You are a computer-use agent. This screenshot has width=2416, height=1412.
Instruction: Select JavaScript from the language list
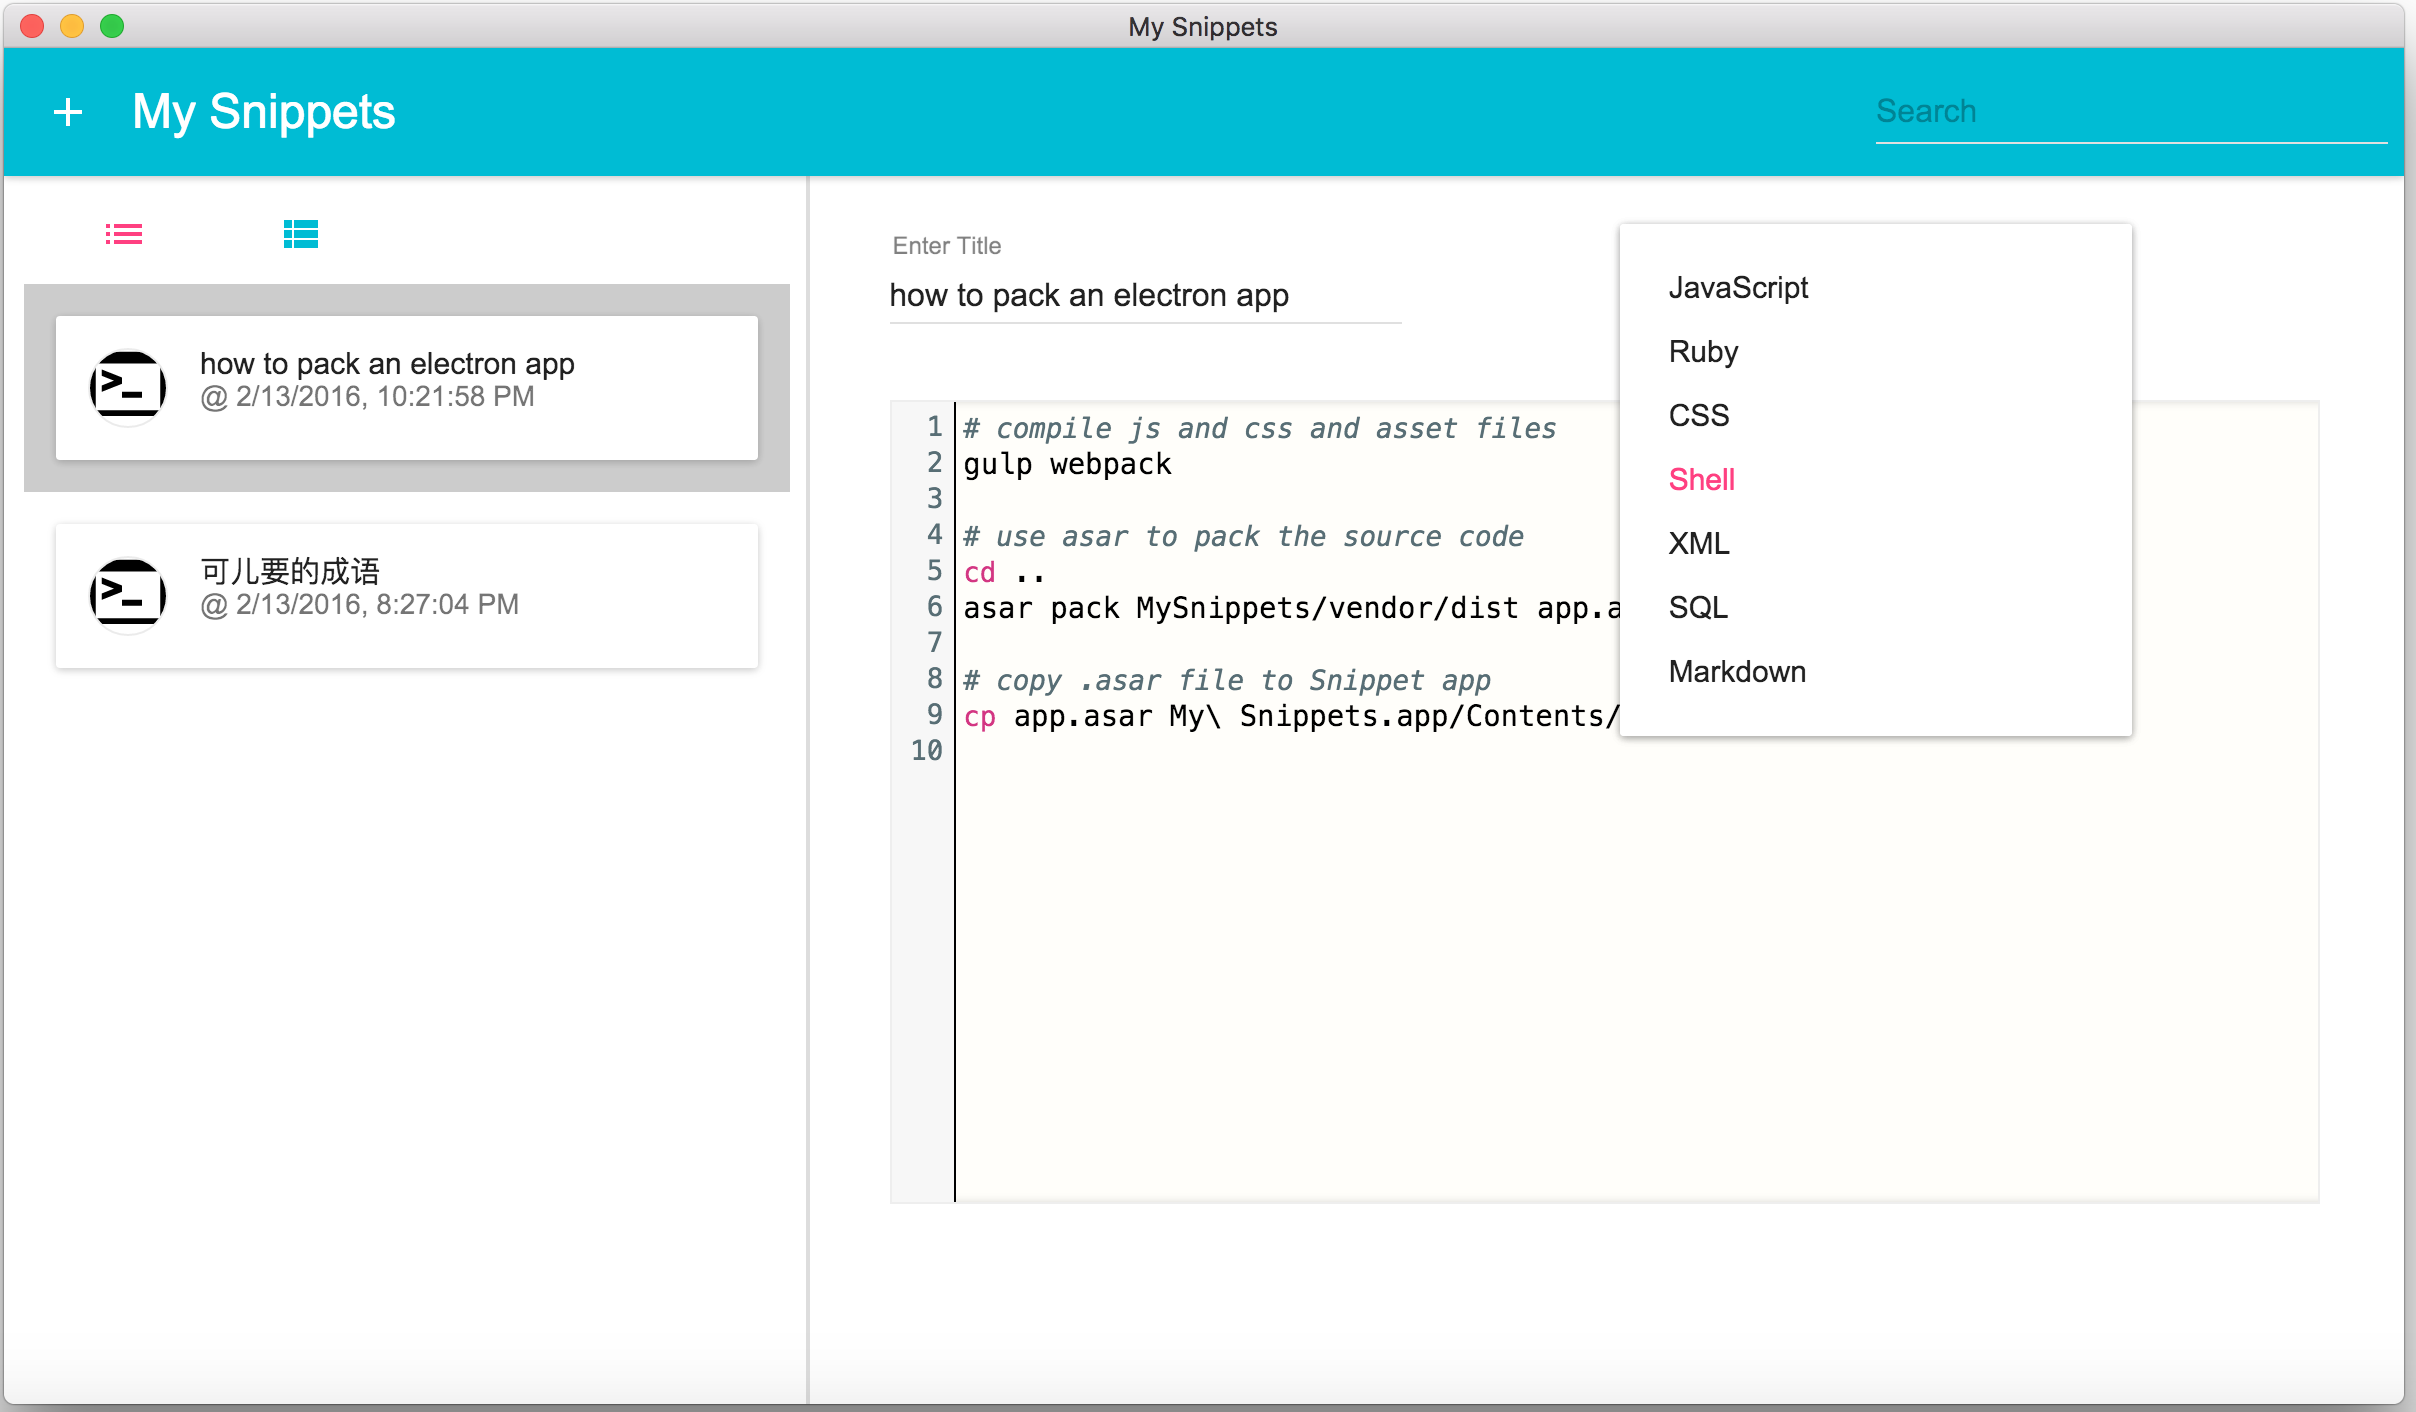pos(1738,288)
